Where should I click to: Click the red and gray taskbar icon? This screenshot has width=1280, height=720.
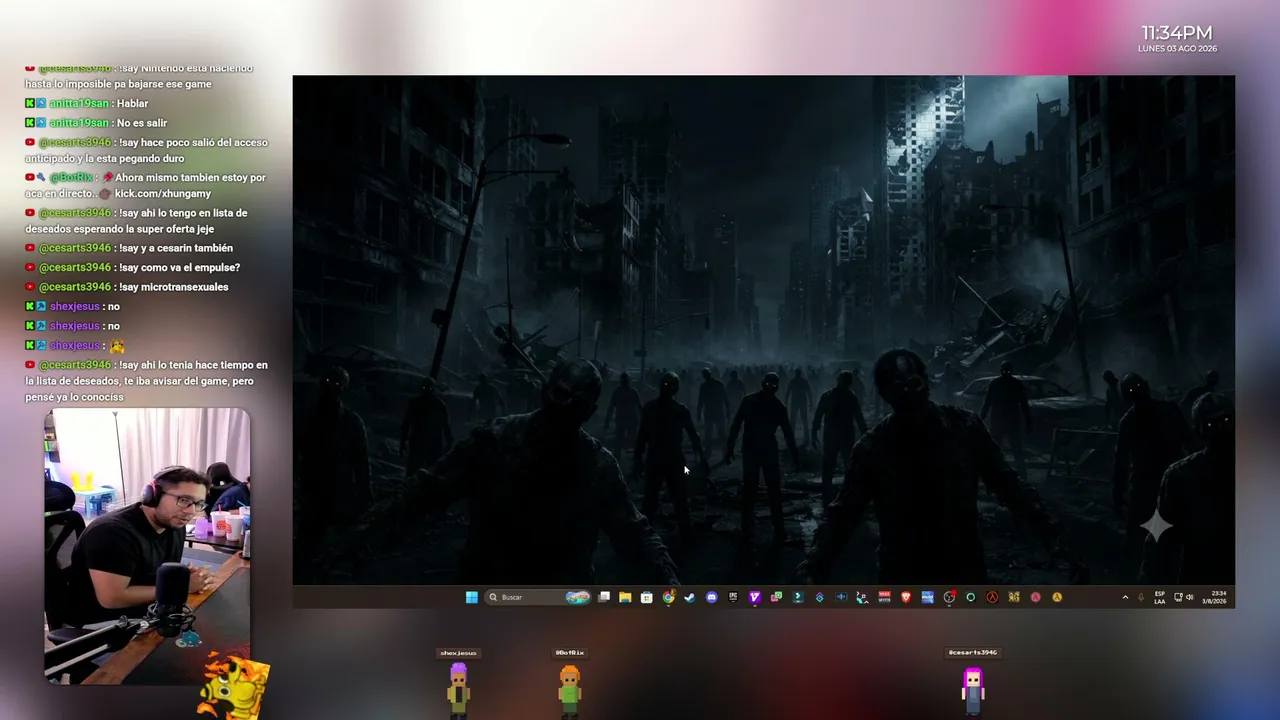point(884,597)
